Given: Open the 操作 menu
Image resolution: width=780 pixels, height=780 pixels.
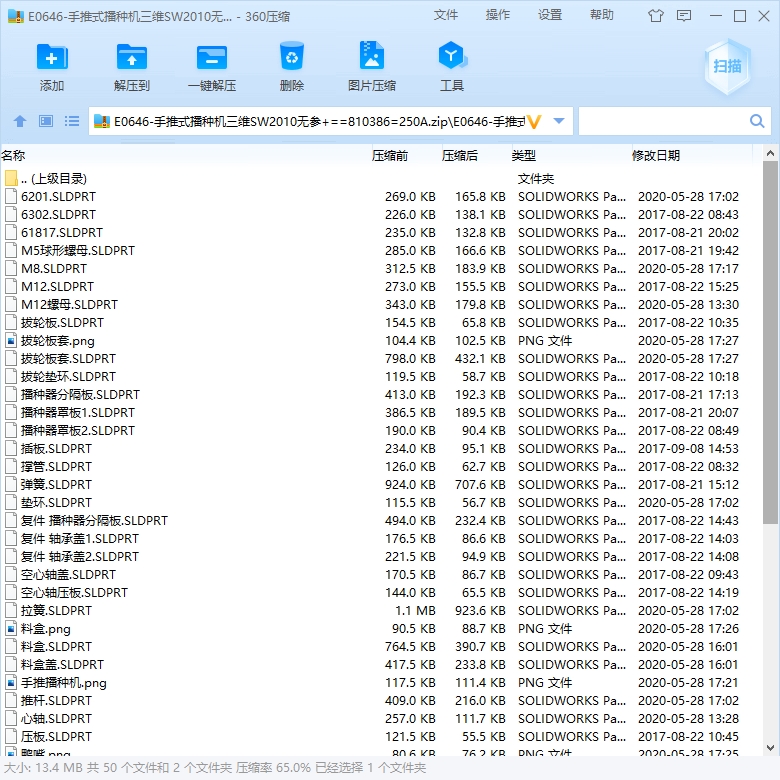Looking at the screenshot, I should pyautogui.click(x=497, y=15).
